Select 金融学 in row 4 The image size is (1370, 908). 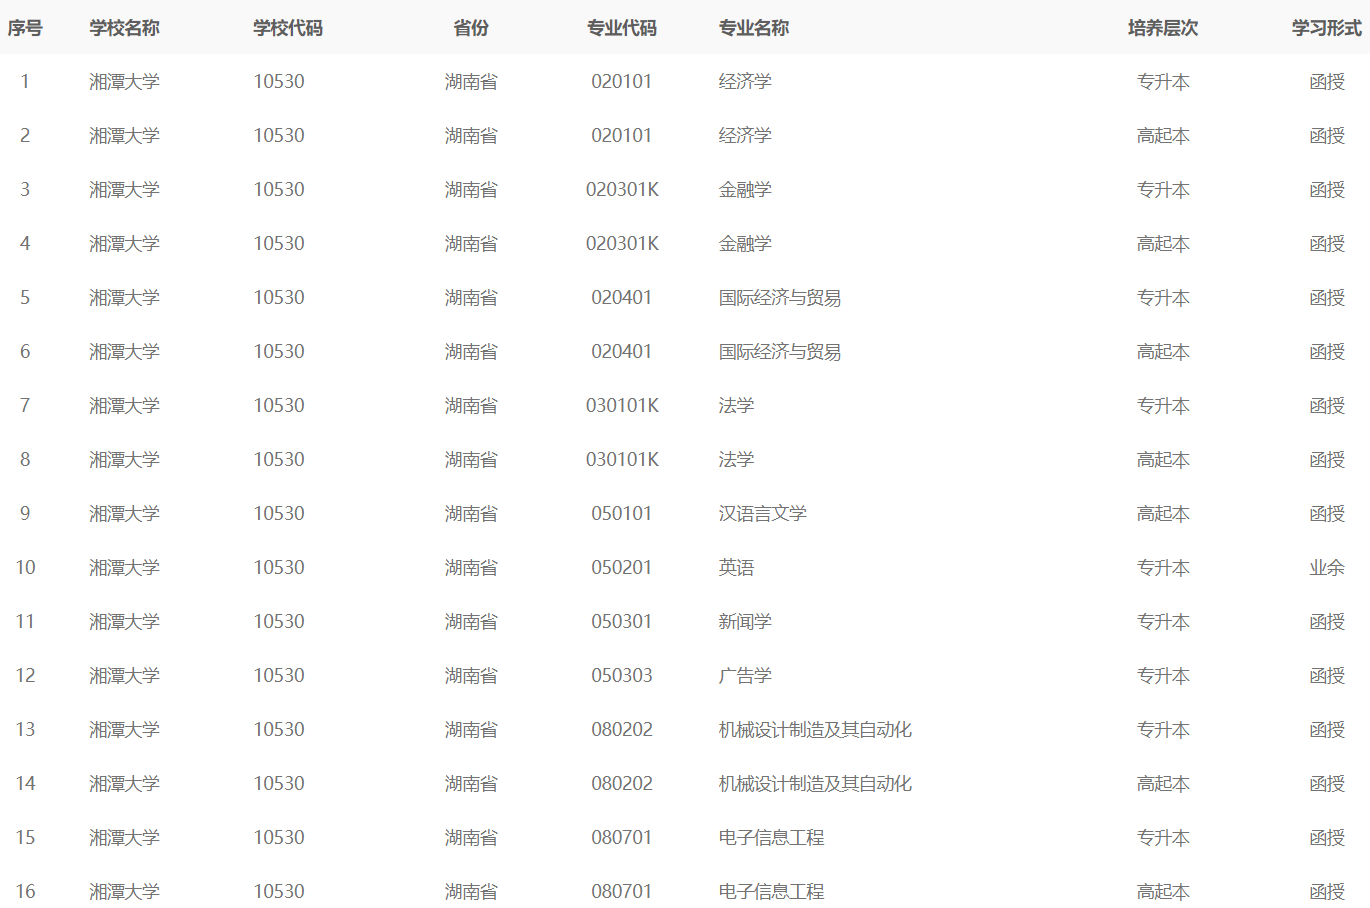pos(745,244)
